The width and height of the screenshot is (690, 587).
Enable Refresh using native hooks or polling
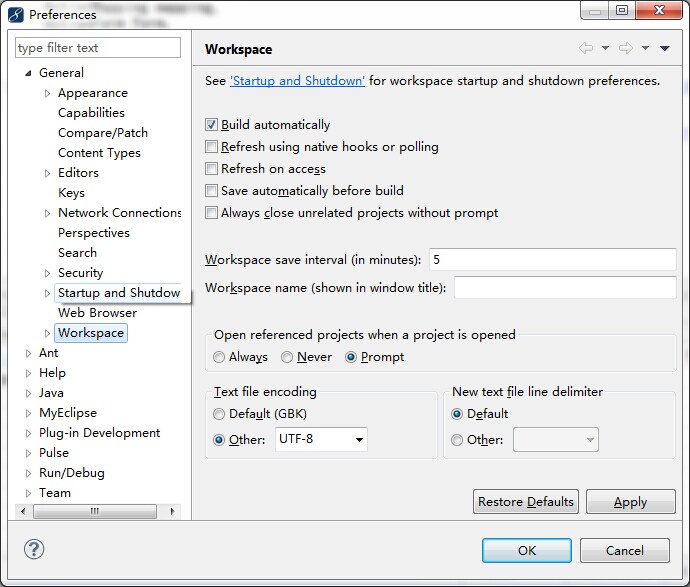(x=211, y=147)
